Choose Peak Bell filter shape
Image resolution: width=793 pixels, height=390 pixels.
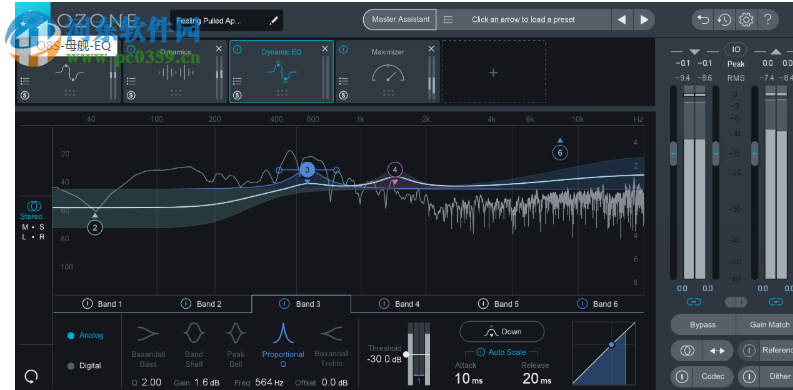[235, 345]
